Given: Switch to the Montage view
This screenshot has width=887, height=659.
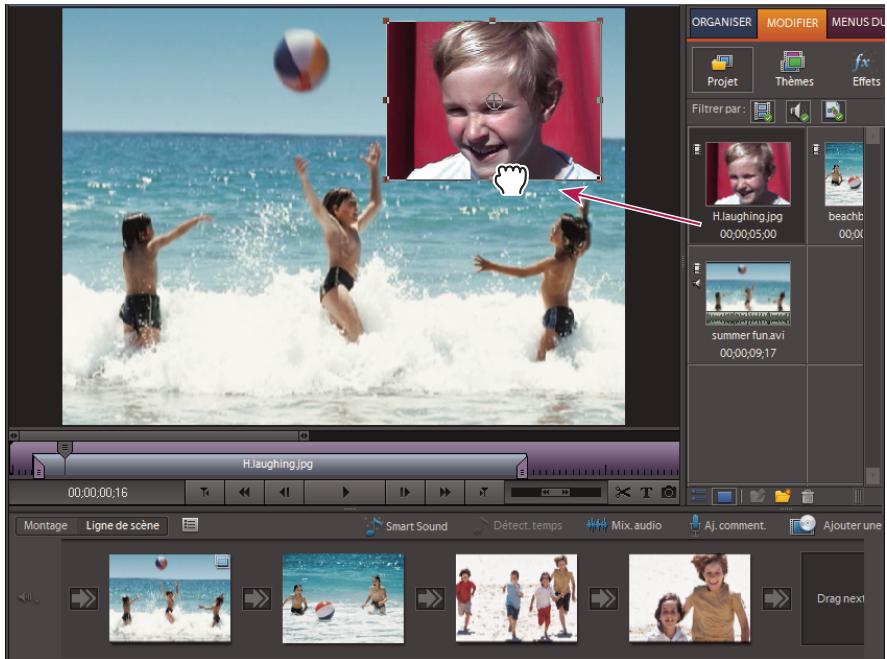Looking at the screenshot, I should point(45,526).
